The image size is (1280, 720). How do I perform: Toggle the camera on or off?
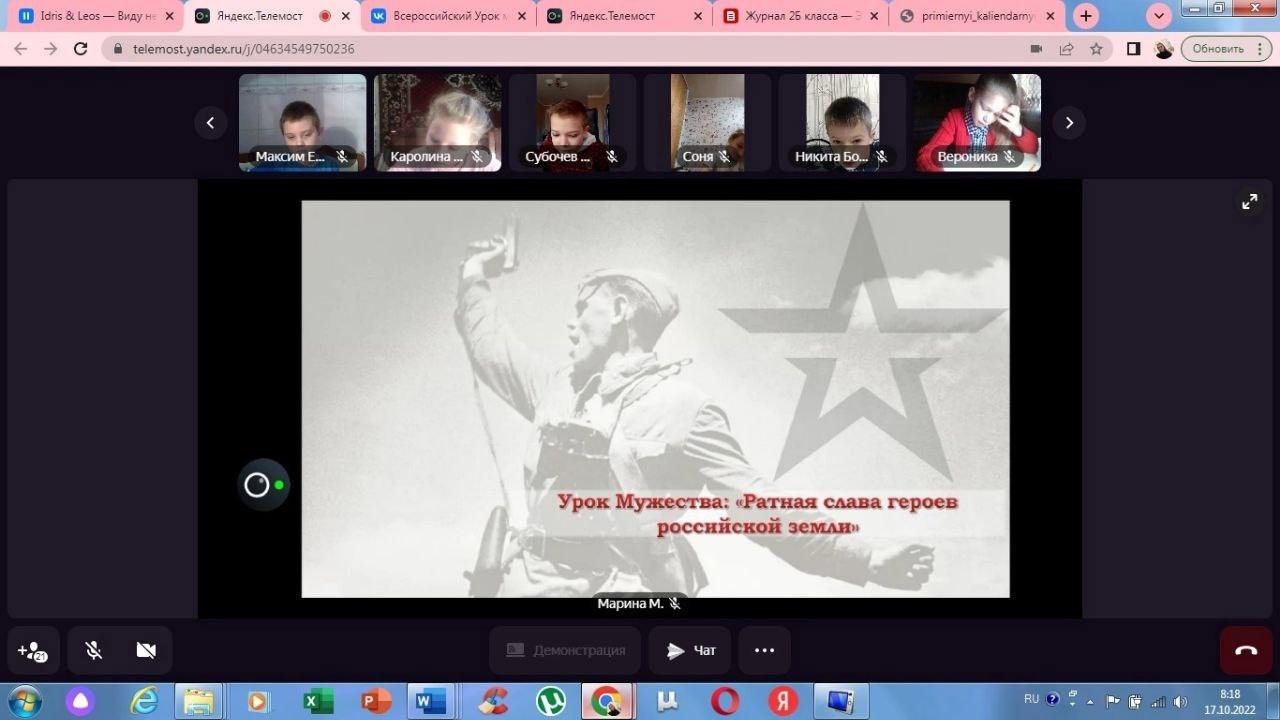(146, 651)
